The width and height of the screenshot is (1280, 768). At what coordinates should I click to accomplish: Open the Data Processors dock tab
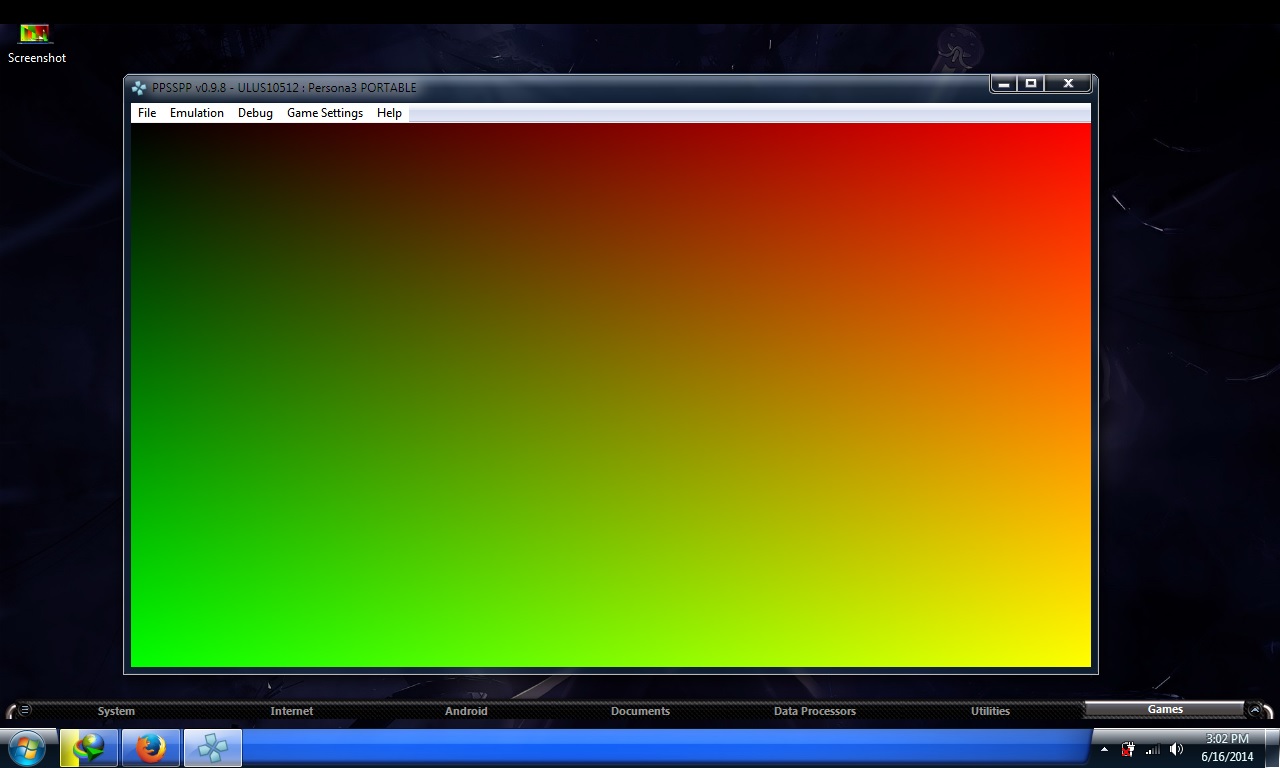pyautogui.click(x=815, y=711)
